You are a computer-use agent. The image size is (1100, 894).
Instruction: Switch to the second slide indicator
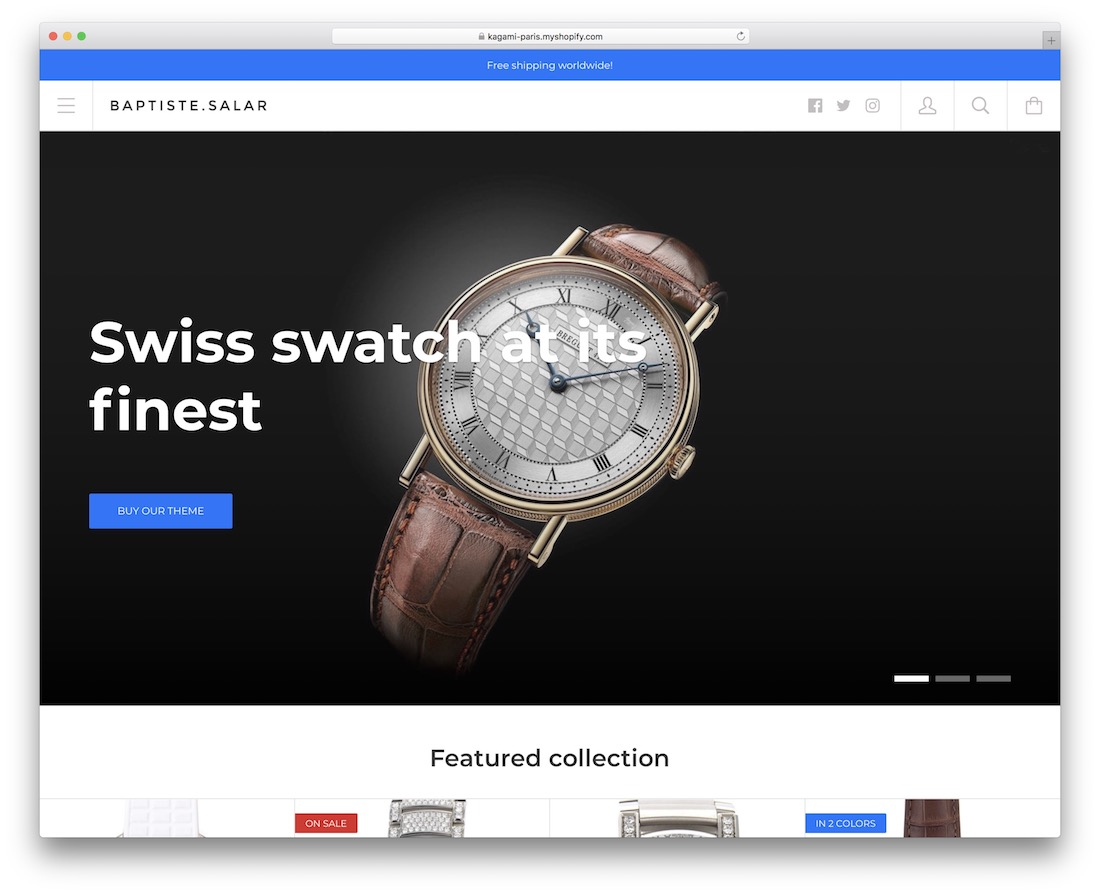(952, 679)
